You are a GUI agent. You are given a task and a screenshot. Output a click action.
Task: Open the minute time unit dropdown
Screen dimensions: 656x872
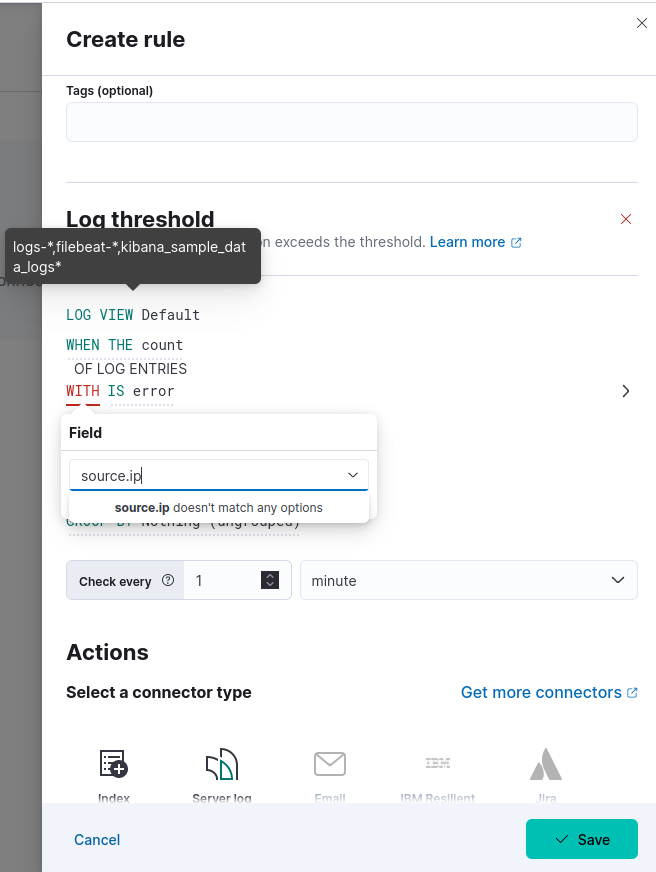pyautogui.click(x=468, y=580)
